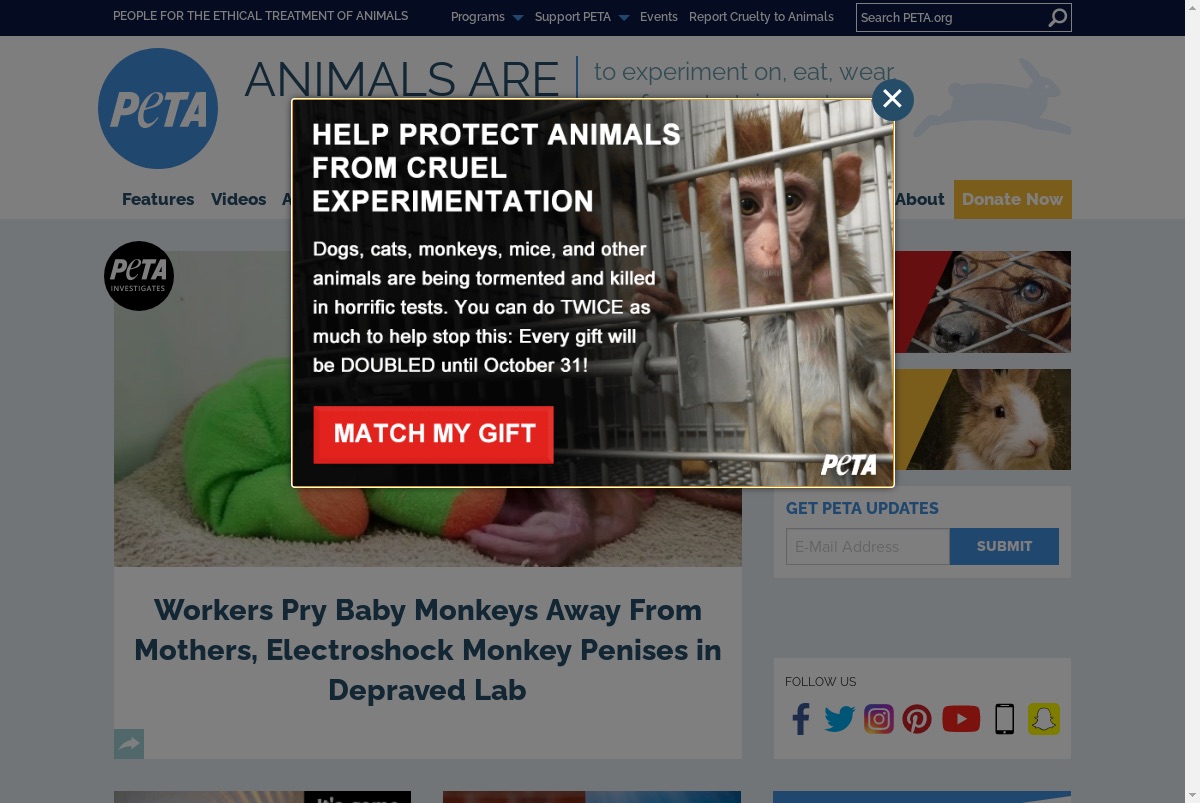Screen dimensions: 1200x803
Task: Focus the E-Mail Address field
Action: [868, 546]
